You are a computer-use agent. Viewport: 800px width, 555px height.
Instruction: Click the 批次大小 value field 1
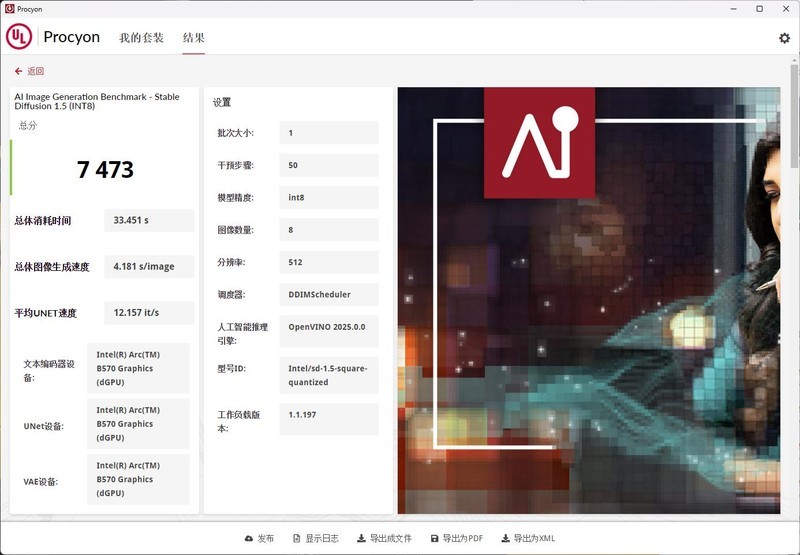click(x=329, y=133)
